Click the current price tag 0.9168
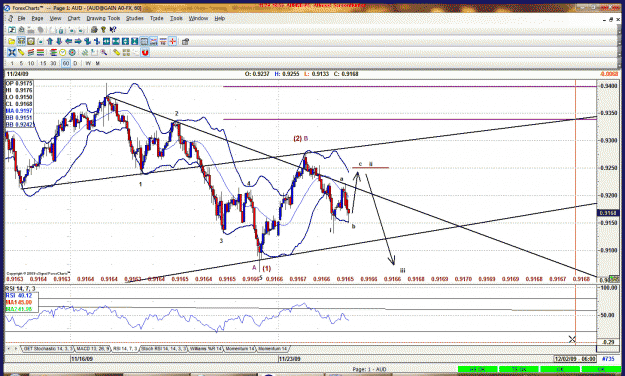Screen dimensions: 625x376 coord(608,213)
